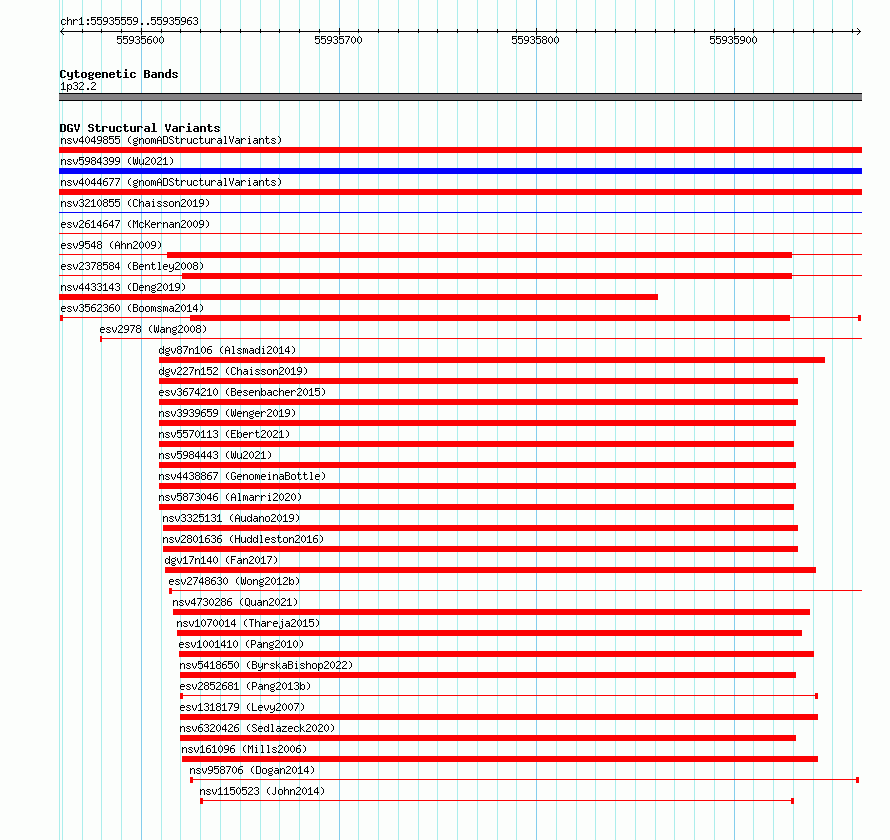This screenshot has width=890, height=840.
Task: Click variant label esv2614647 (McKernan2009)
Action: (135, 224)
